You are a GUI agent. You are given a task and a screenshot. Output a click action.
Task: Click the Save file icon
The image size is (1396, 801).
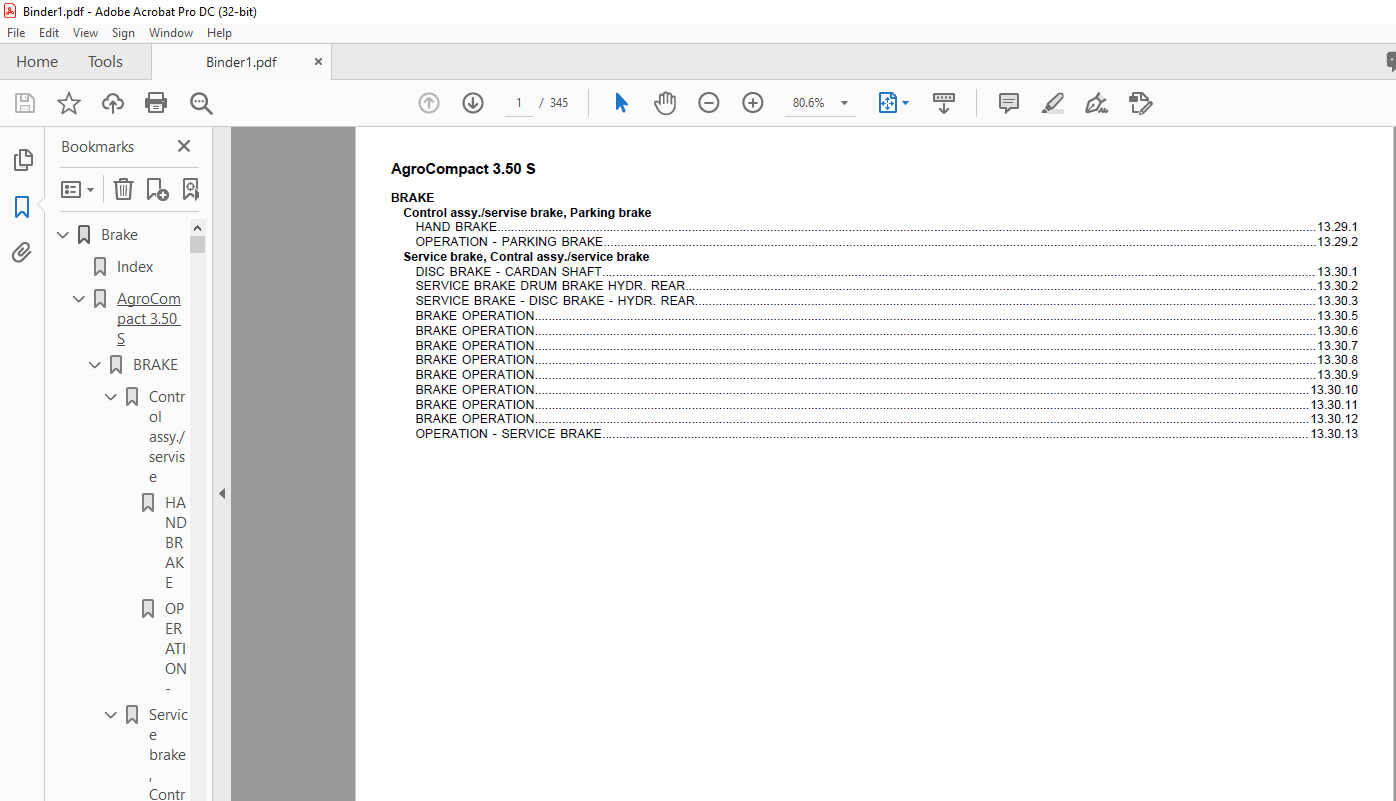tap(25, 103)
